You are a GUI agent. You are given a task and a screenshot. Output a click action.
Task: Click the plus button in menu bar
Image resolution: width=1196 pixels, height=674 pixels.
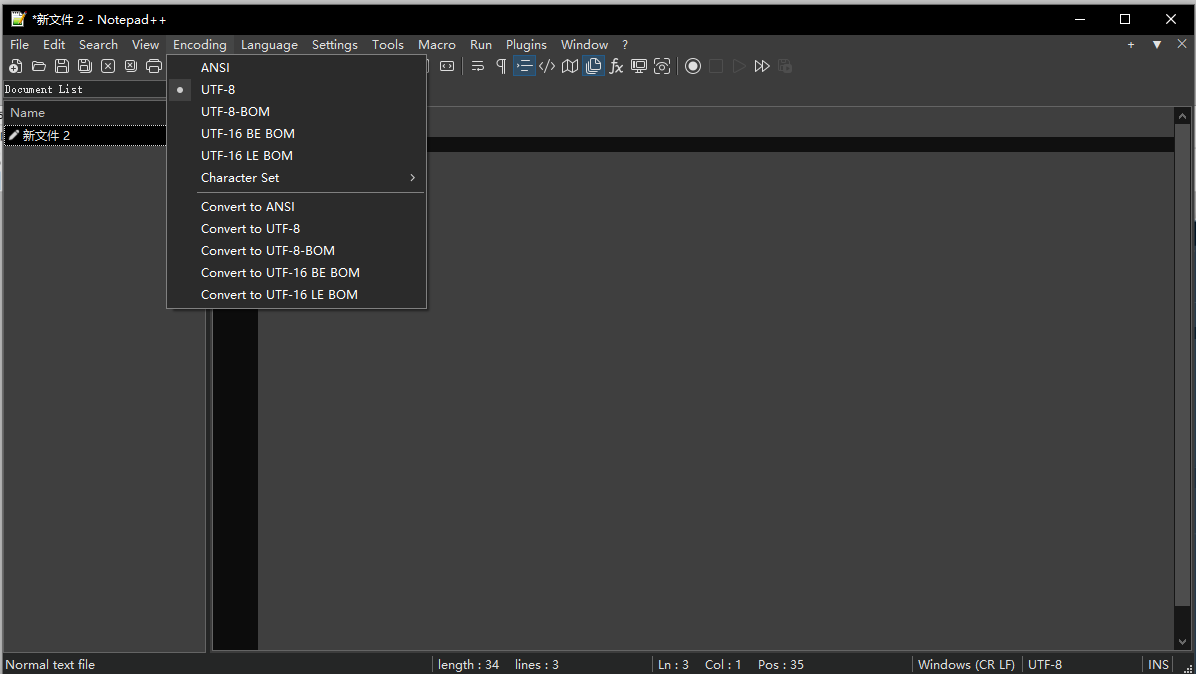pyautogui.click(x=1131, y=44)
